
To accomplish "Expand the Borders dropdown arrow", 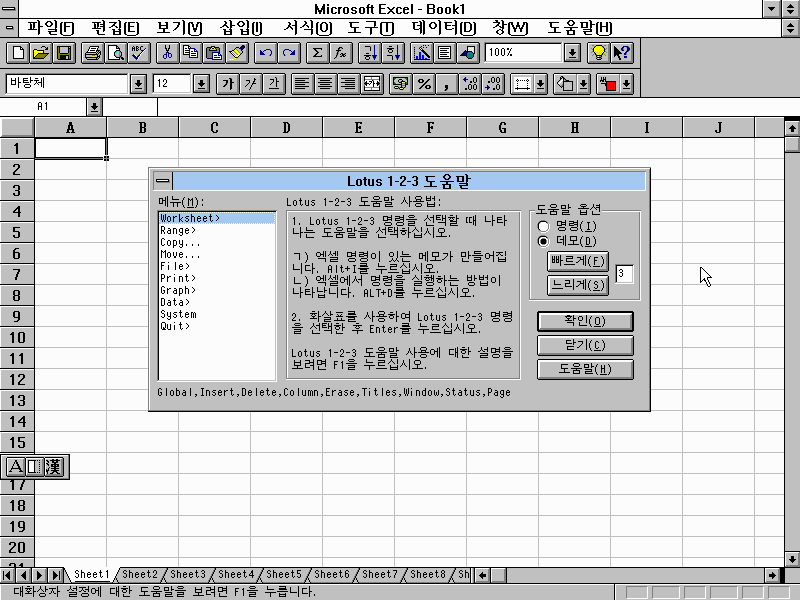I will (541, 84).
